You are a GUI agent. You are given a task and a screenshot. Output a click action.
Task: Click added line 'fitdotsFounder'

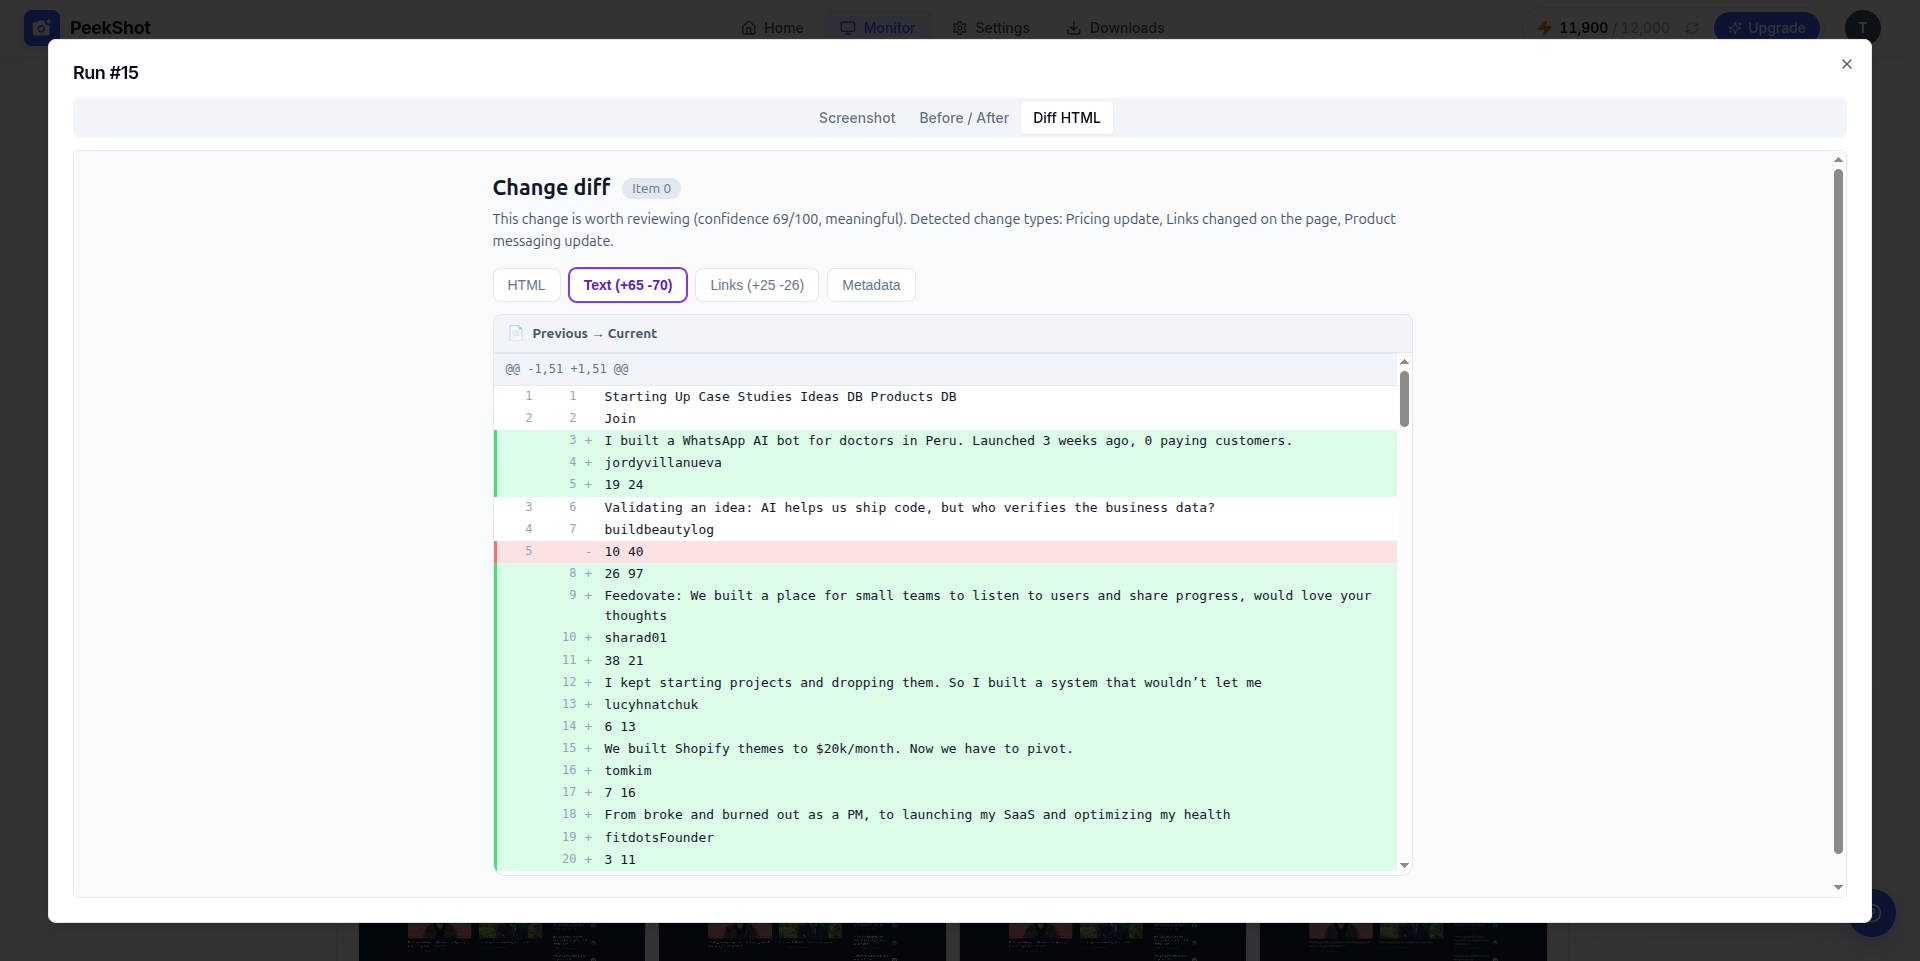[x=945, y=838]
